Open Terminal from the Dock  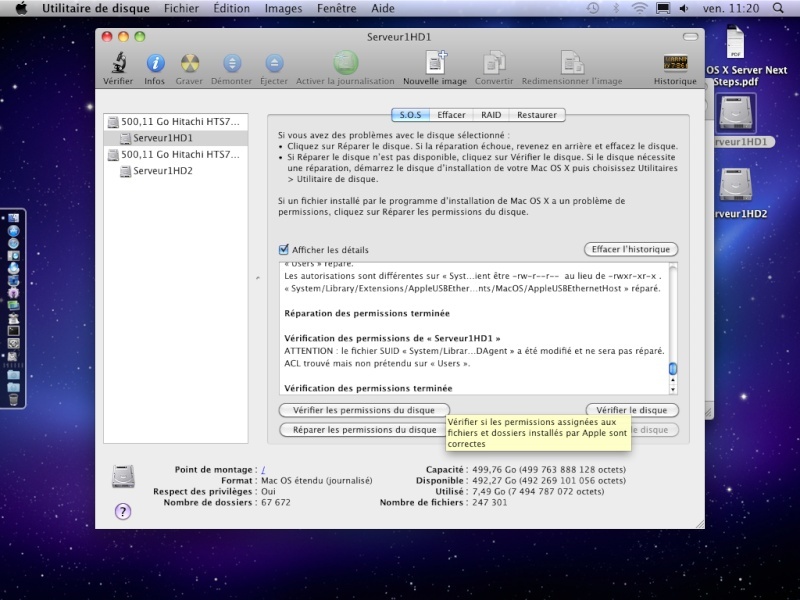click(x=13, y=331)
